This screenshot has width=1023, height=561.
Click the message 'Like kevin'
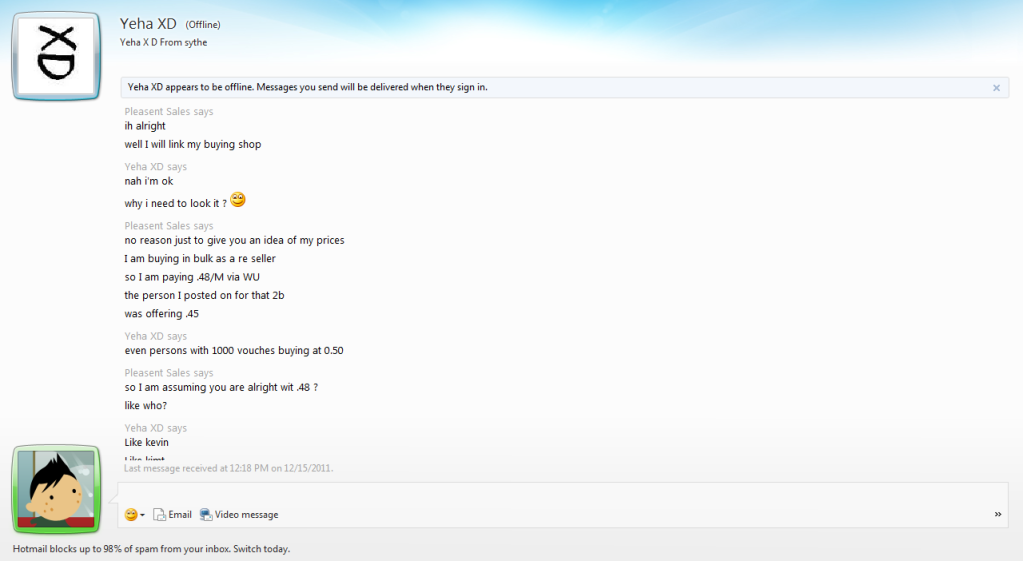pyautogui.click(x=146, y=442)
